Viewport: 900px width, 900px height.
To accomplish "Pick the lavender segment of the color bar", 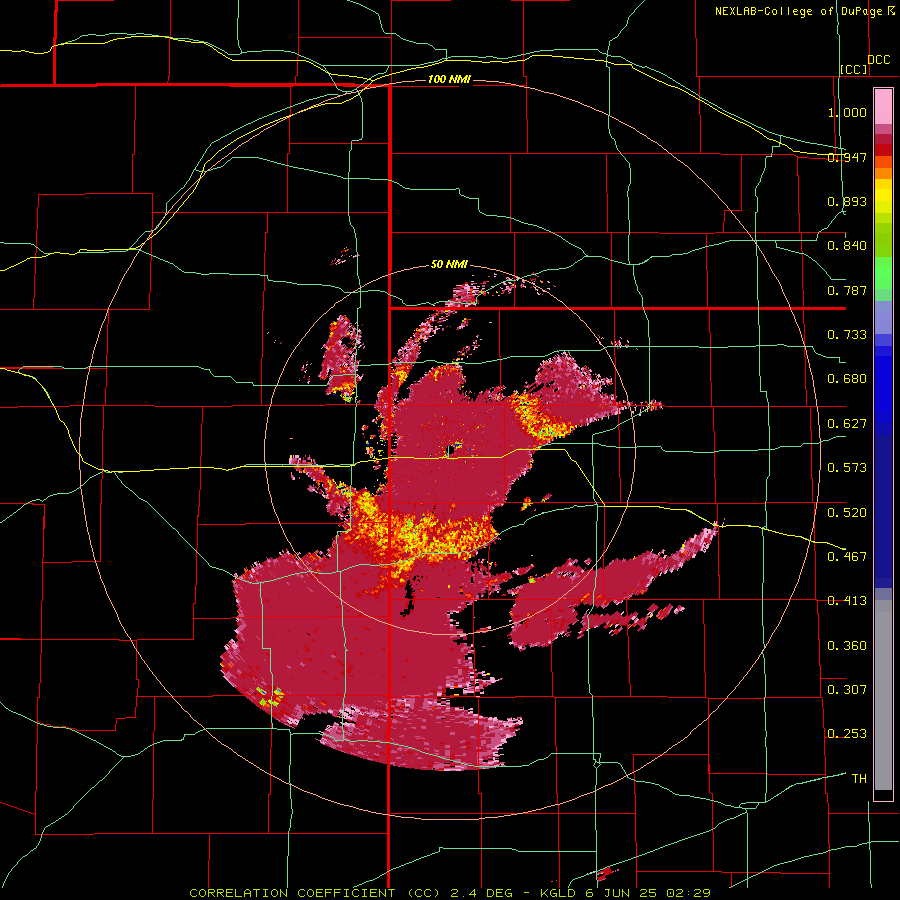I will [883, 317].
